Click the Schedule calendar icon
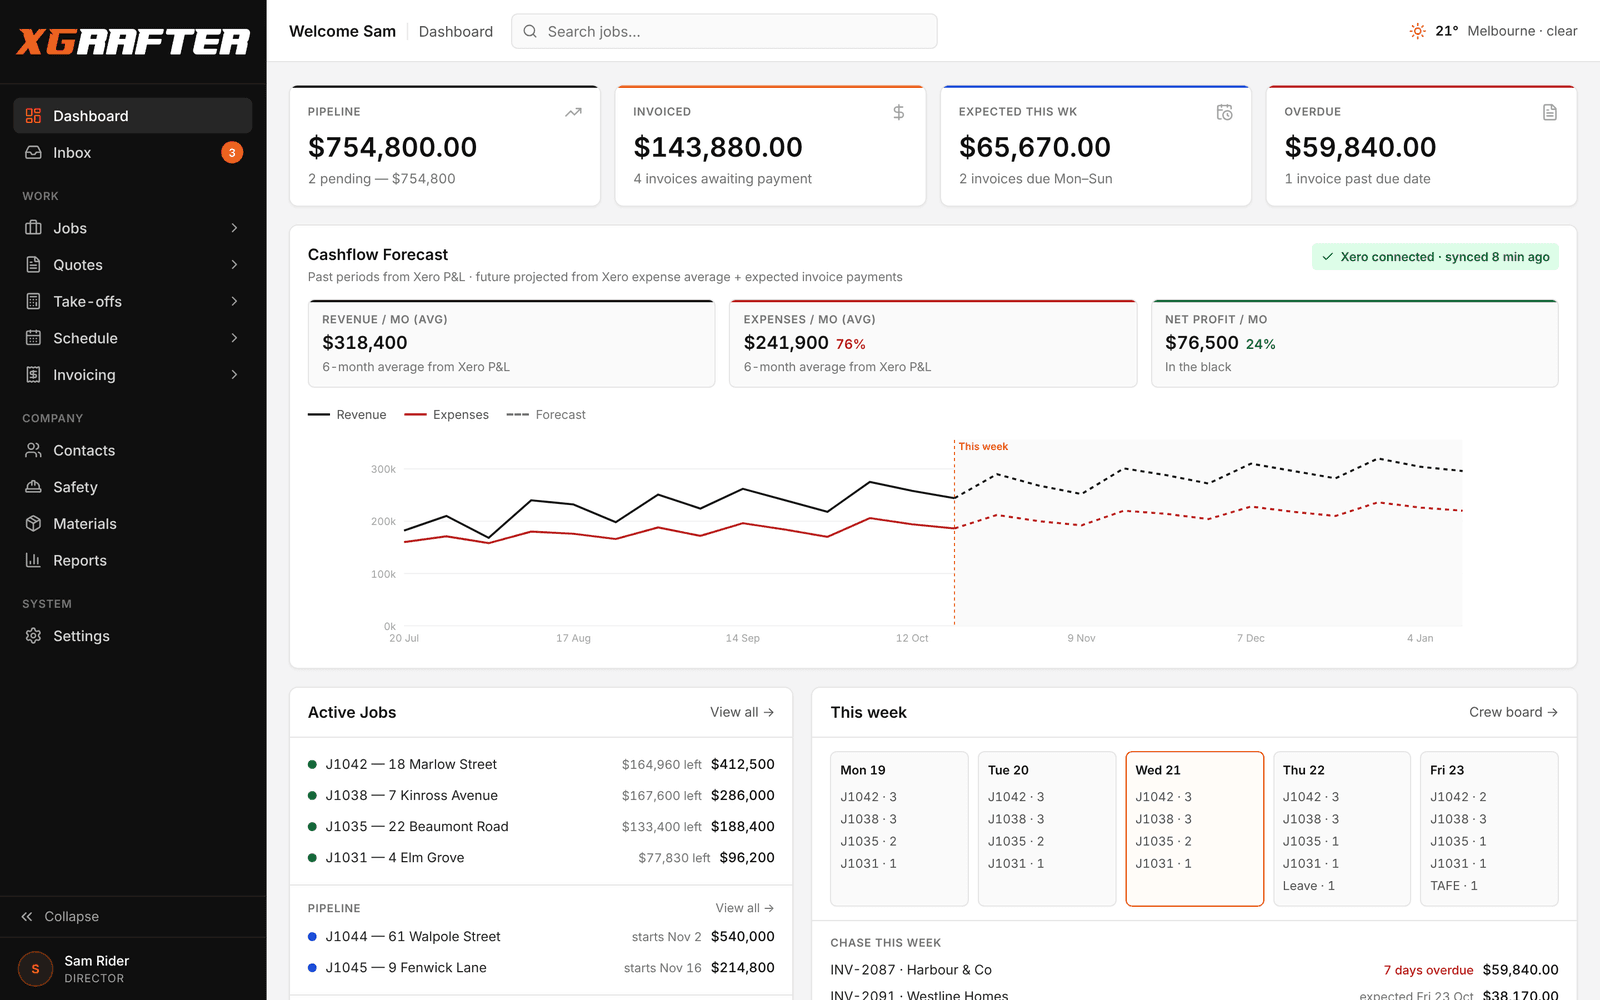 33,338
